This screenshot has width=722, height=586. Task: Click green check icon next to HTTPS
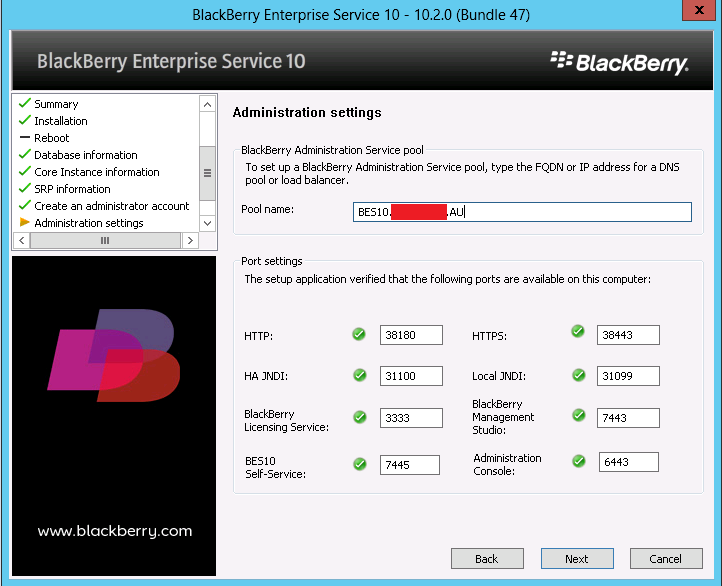[578, 331]
